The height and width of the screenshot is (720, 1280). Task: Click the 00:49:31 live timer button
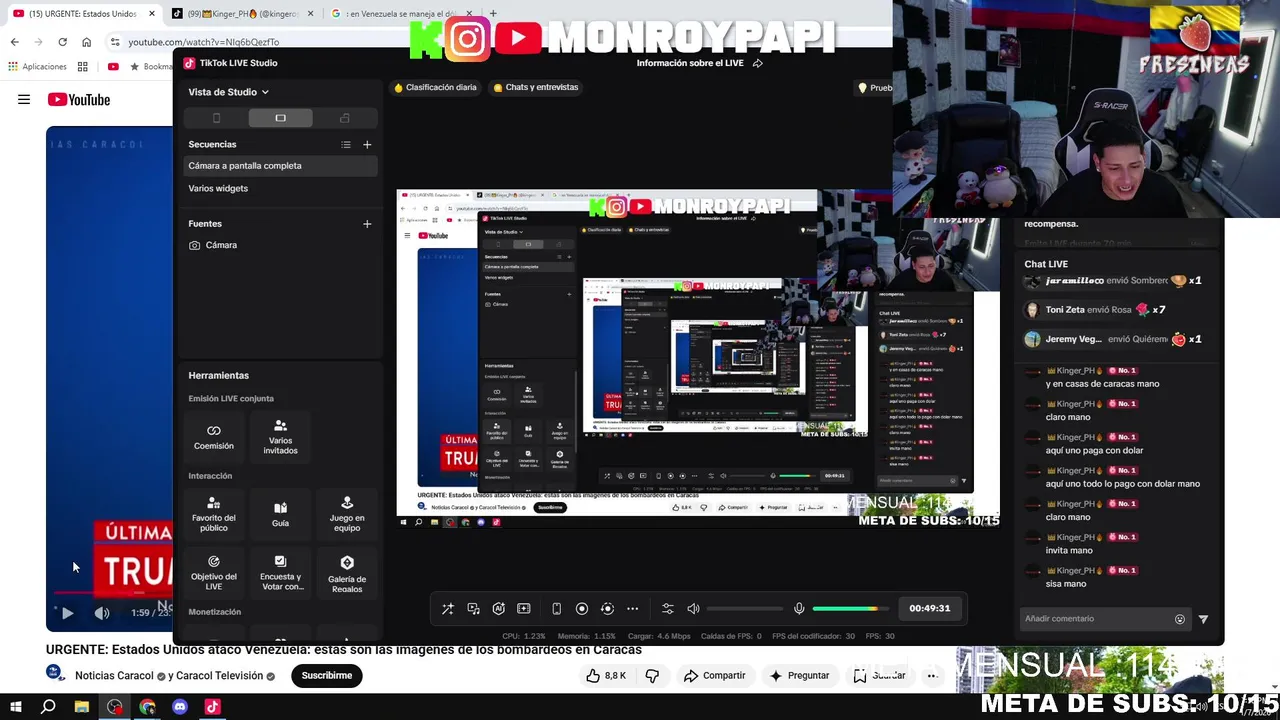pos(930,608)
